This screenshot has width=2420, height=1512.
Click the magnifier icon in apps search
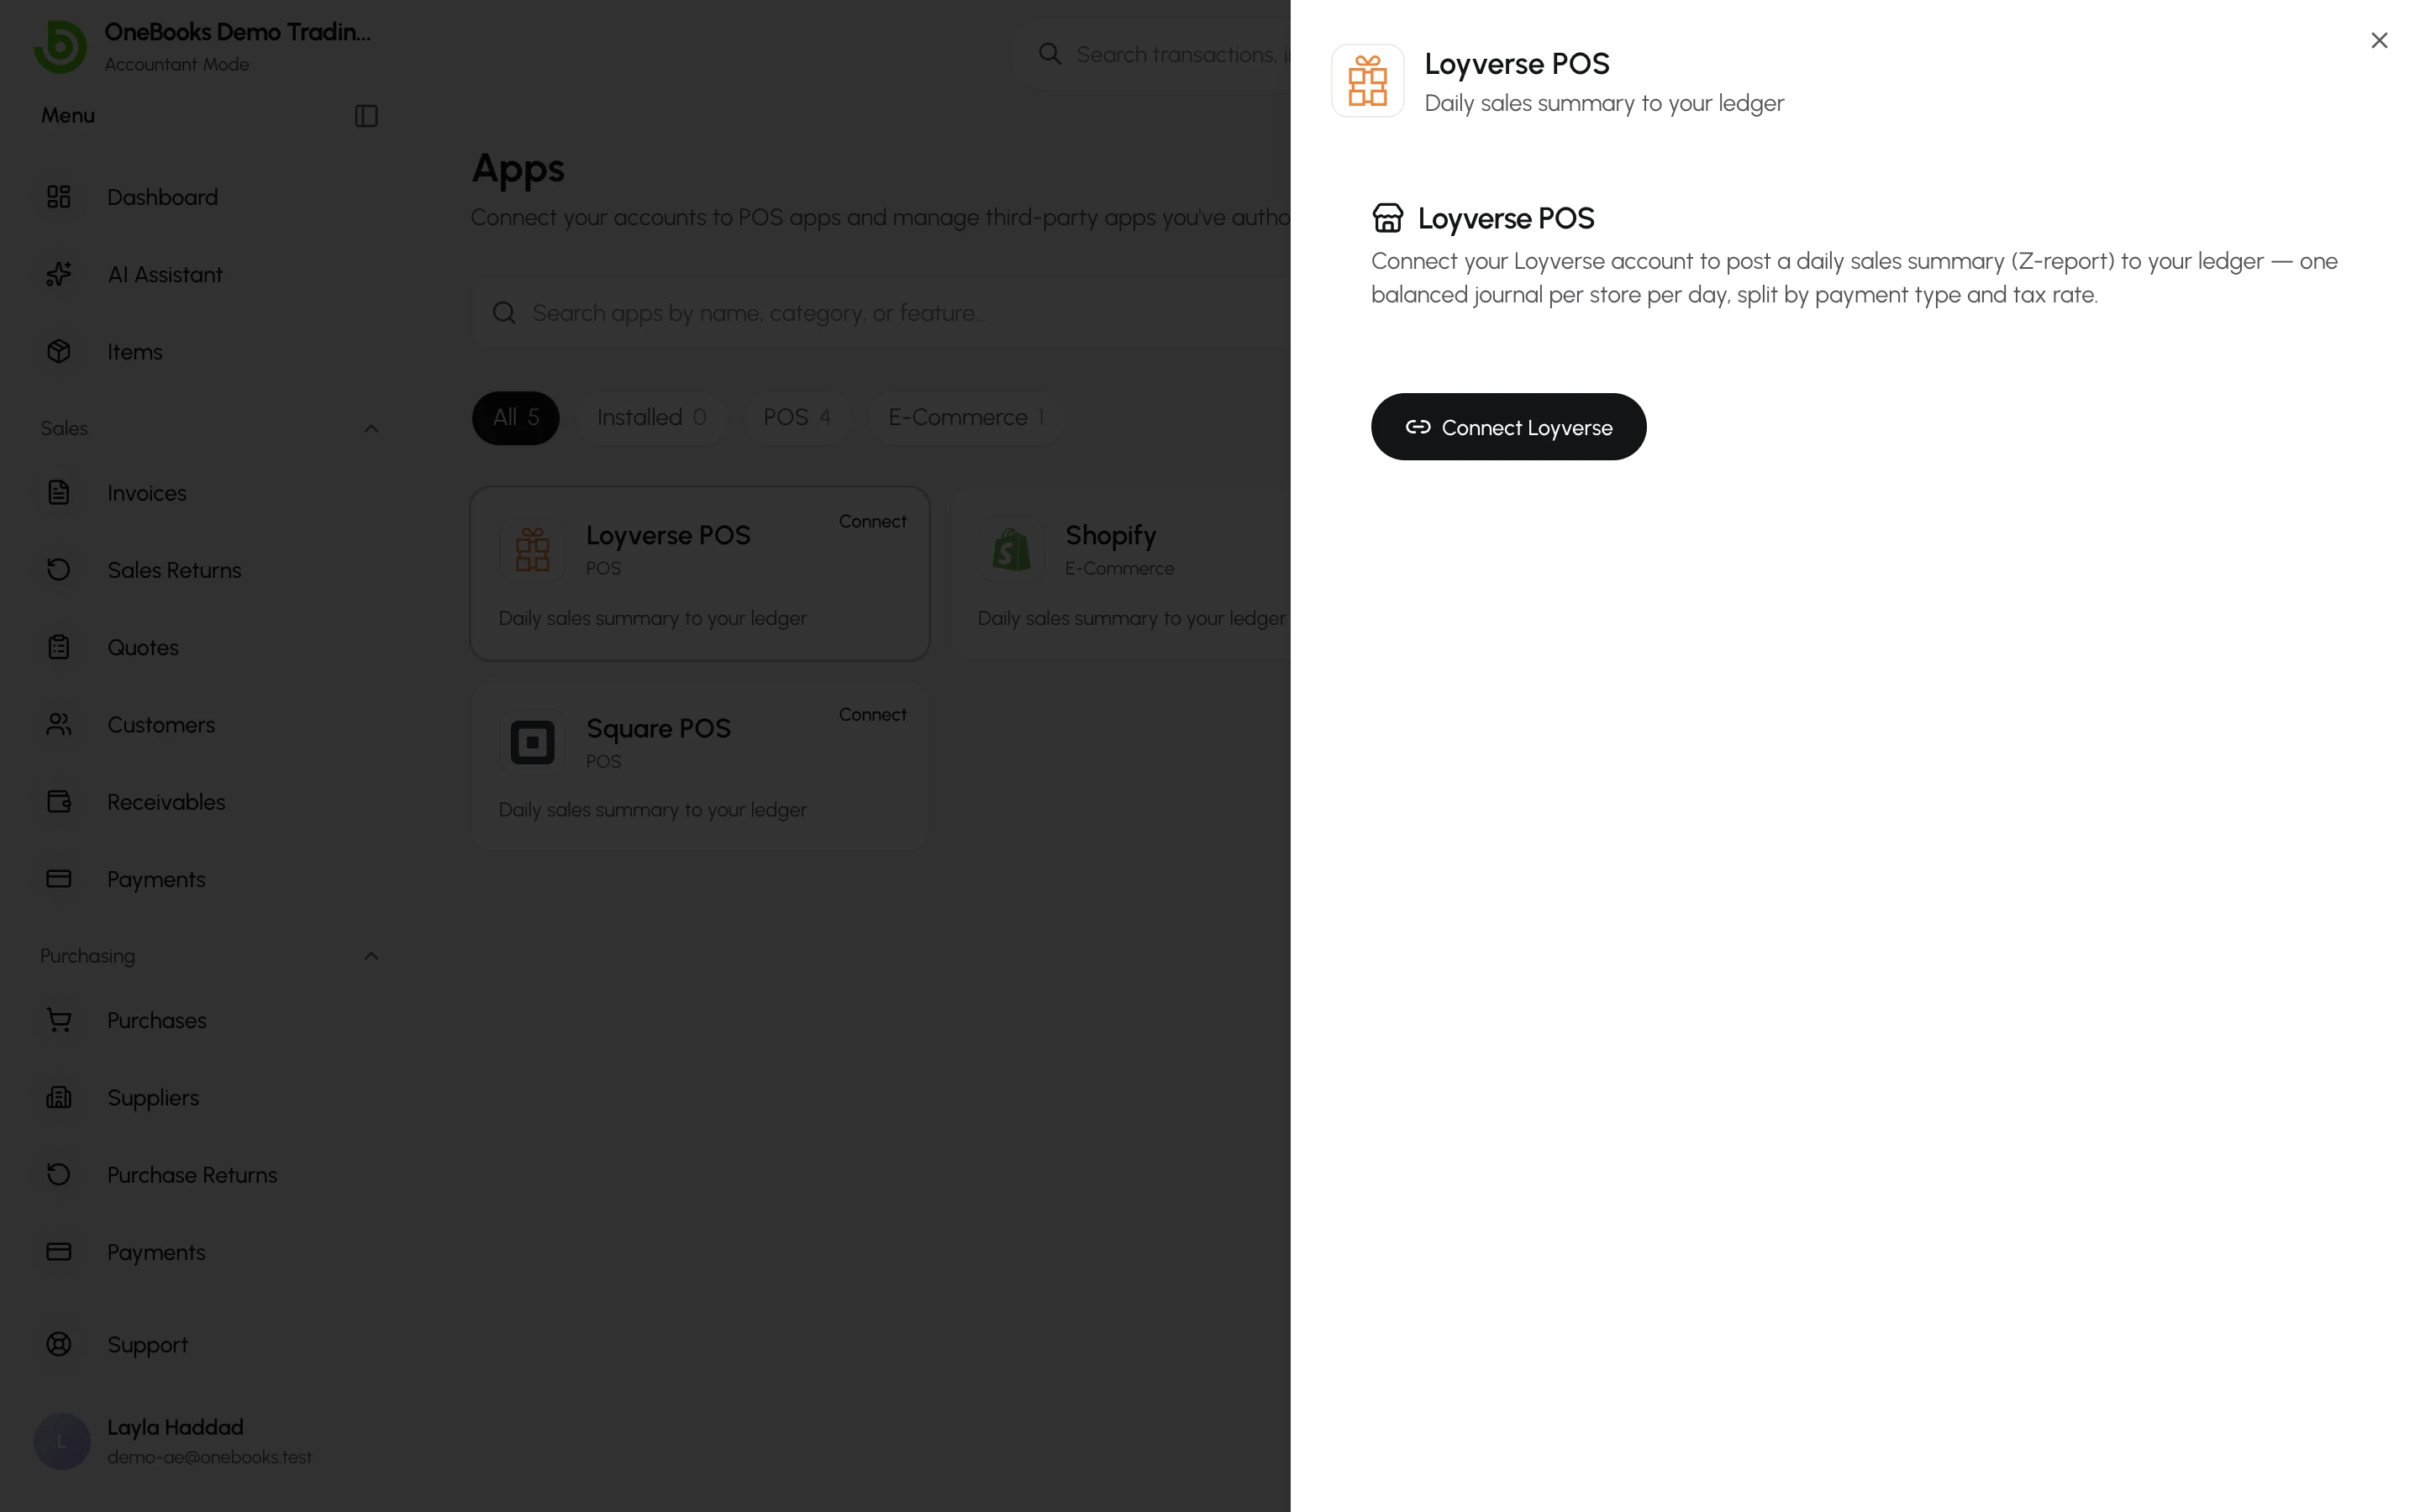pos(504,313)
